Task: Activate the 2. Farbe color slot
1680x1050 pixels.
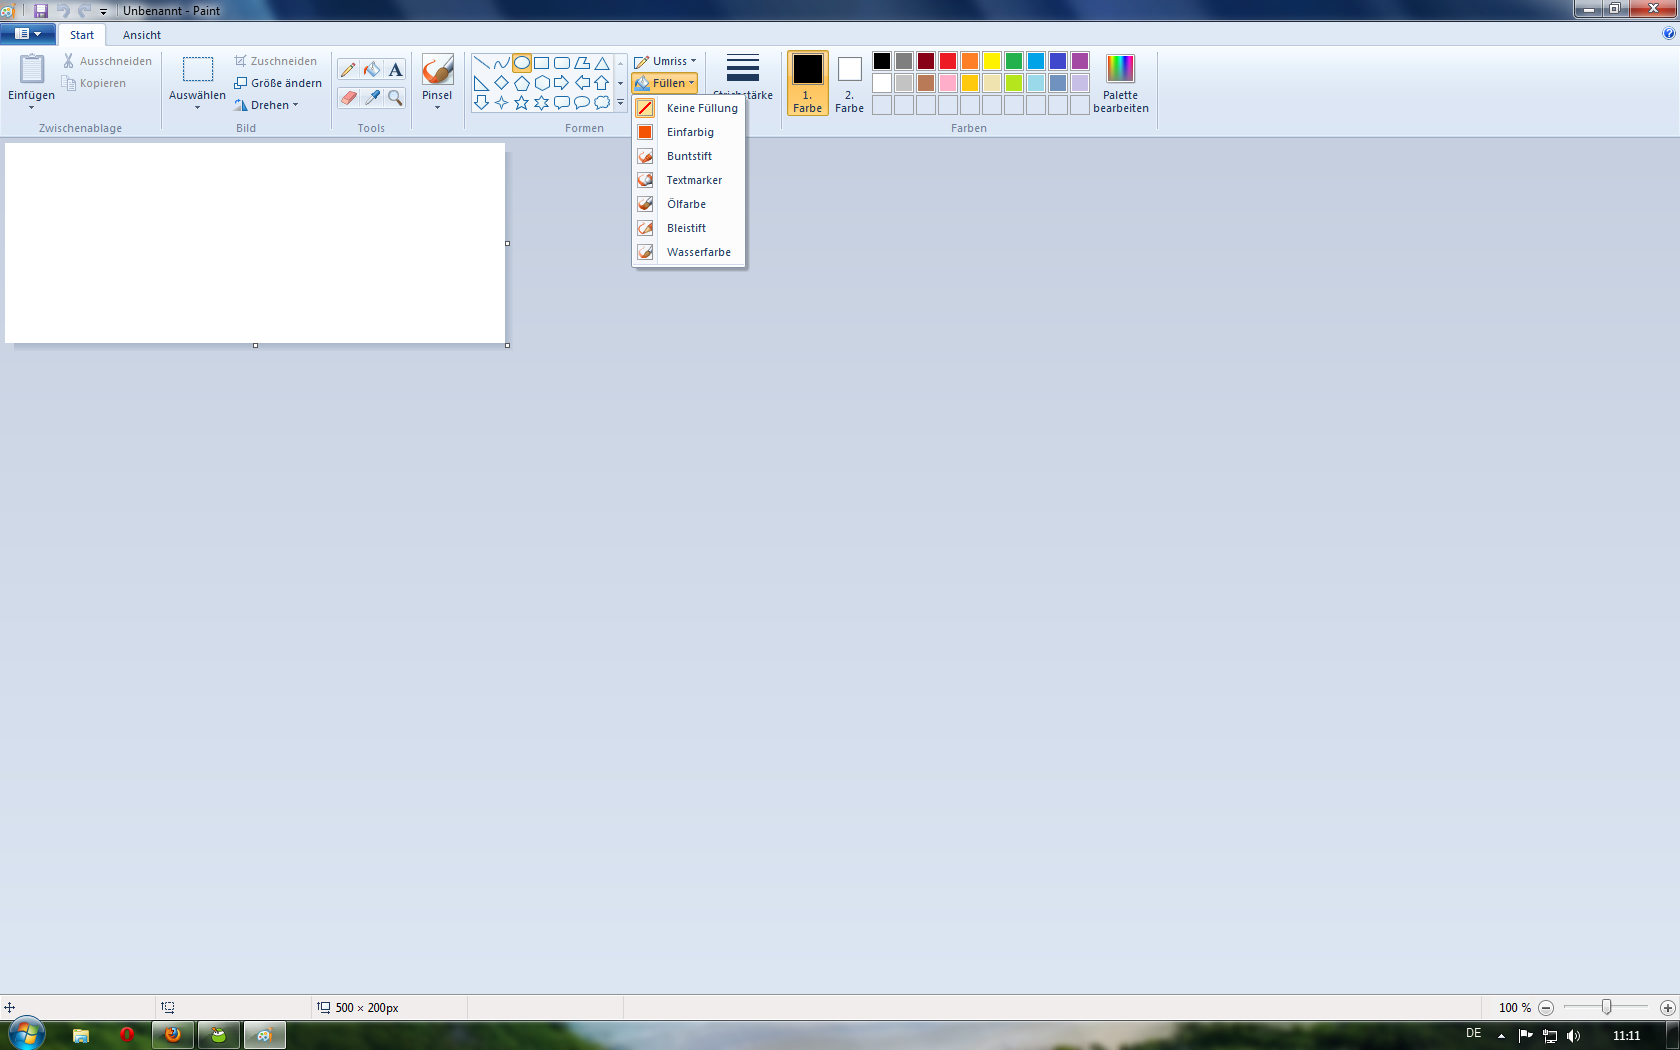Action: (849, 84)
